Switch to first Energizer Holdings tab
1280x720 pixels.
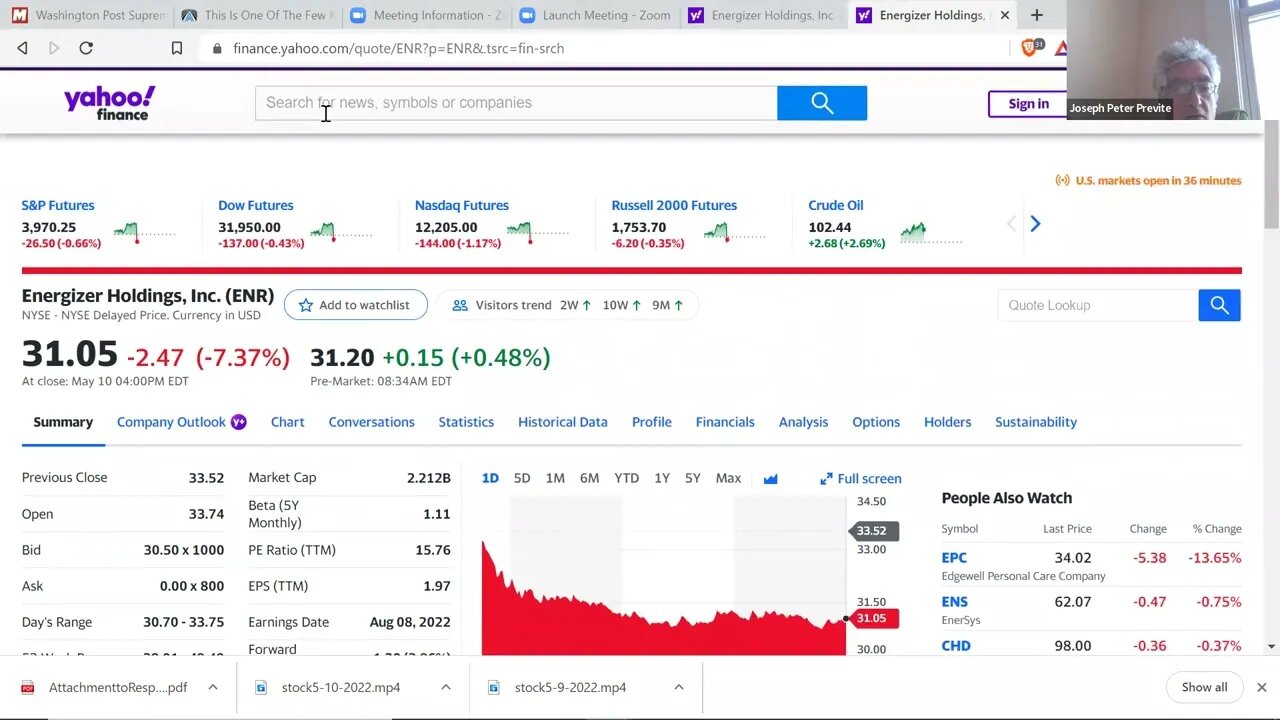pos(764,15)
